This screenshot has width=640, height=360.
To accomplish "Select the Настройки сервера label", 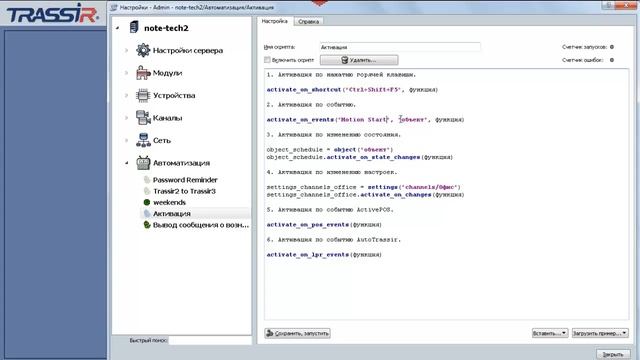I will pyautogui.click(x=188, y=50).
